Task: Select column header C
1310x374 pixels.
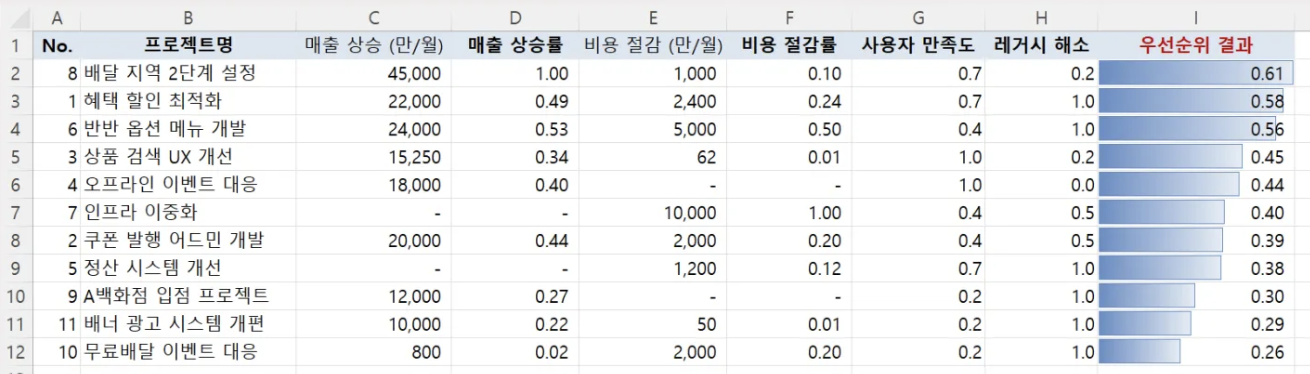Action: (373, 19)
